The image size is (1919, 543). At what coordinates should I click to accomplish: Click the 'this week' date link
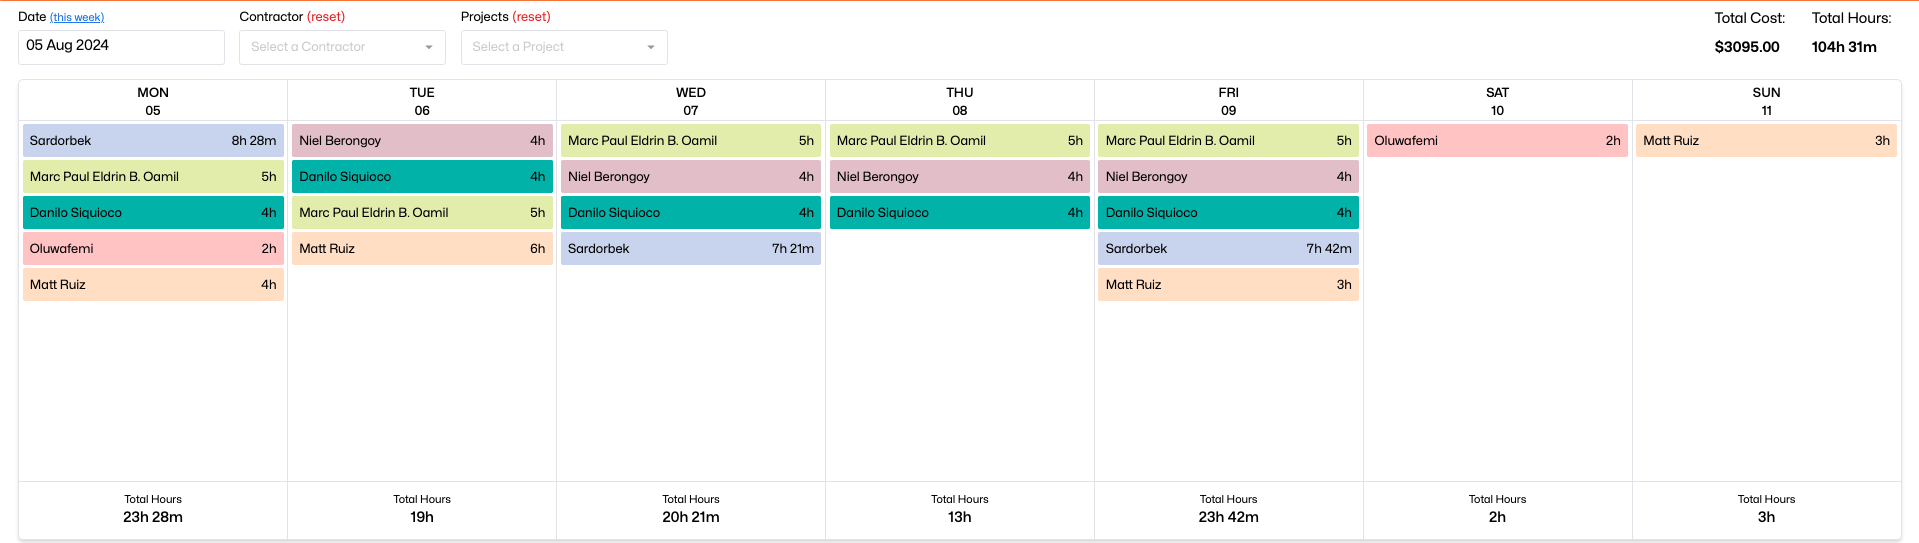[77, 18]
